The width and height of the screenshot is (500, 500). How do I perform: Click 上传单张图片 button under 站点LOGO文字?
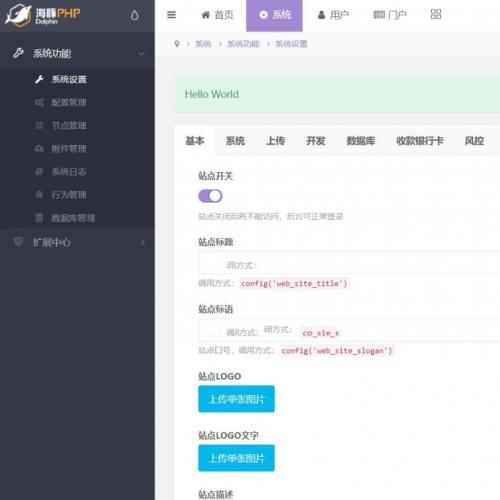pos(236,458)
